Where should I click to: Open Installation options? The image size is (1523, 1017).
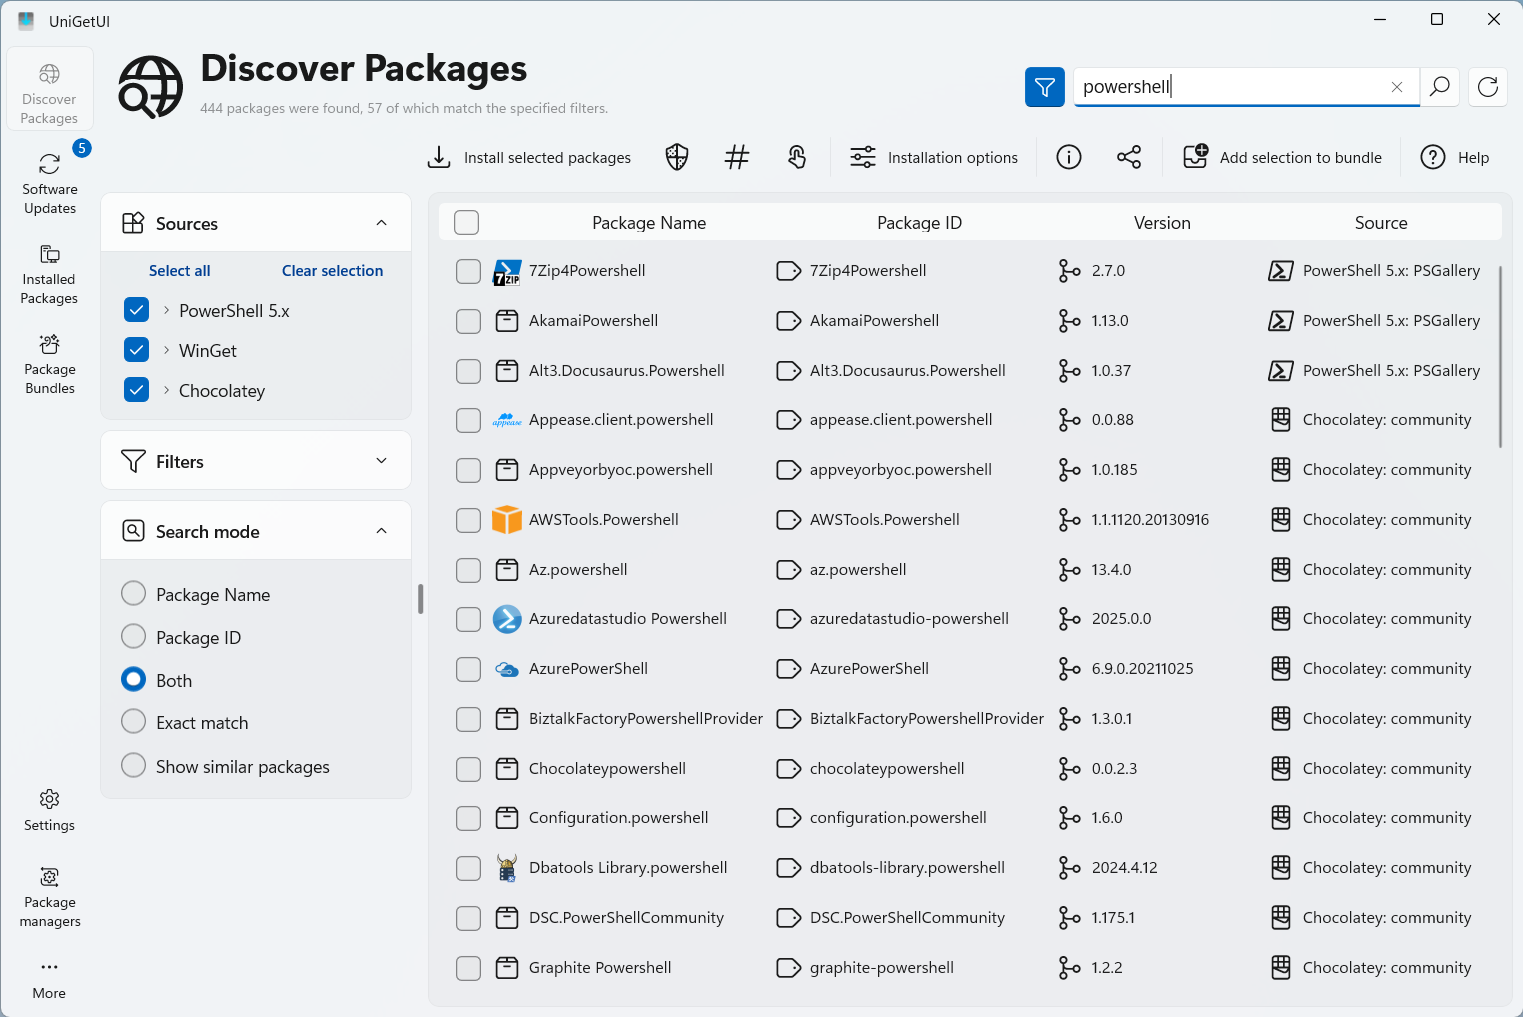(x=934, y=157)
